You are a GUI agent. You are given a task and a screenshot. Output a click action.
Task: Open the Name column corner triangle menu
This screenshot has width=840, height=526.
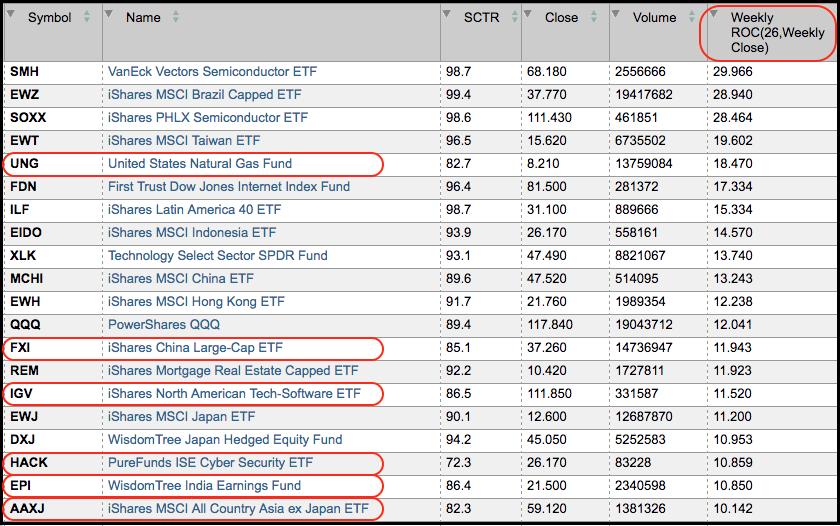pos(110,13)
